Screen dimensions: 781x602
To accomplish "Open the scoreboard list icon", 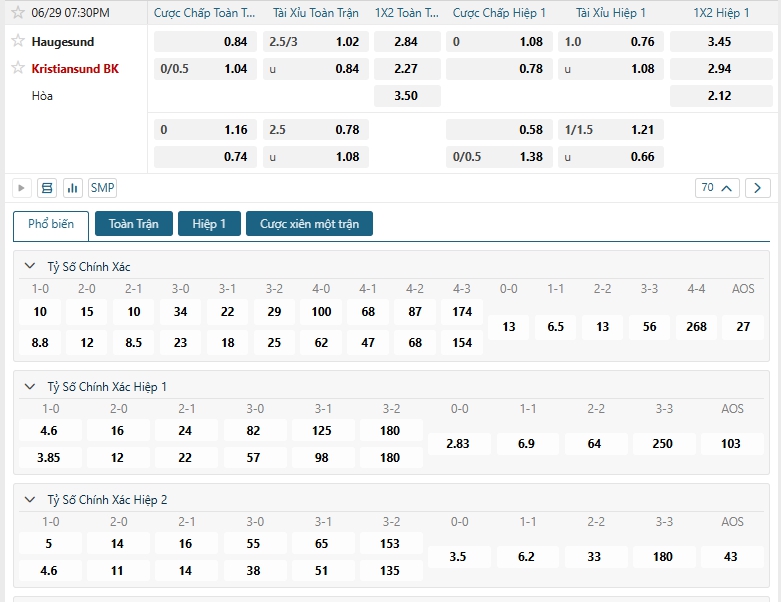I will [x=47, y=188].
